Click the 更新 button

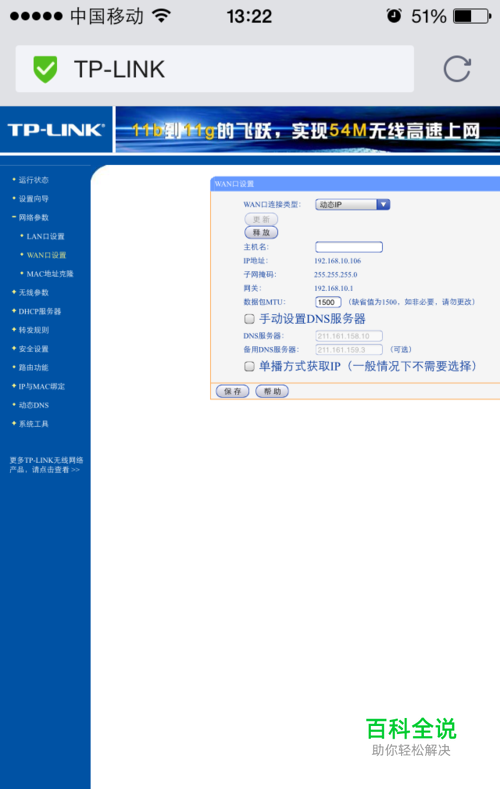click(x=261, y=219)
